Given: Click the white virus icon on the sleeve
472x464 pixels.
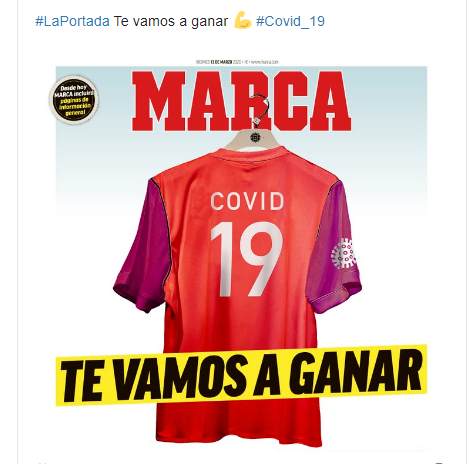Looking at the screenshot, I should [x=343, y=253].
